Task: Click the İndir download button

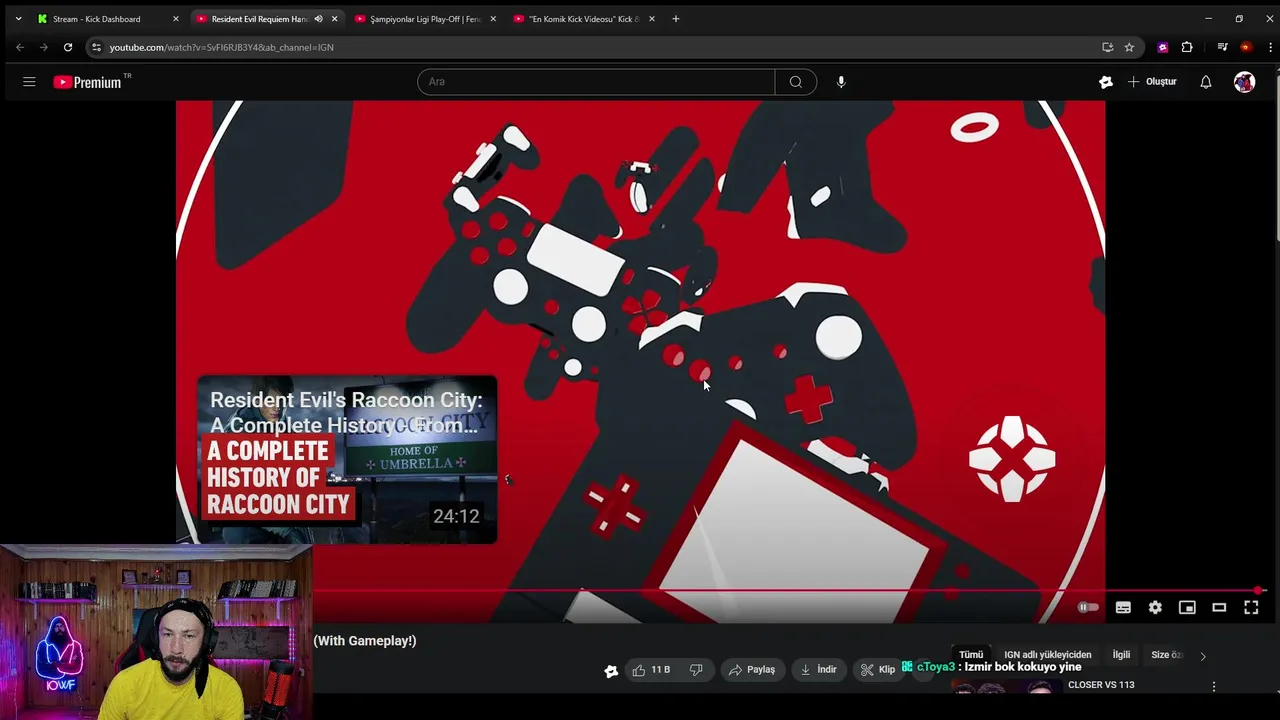Action: click(x=818, y=670)
